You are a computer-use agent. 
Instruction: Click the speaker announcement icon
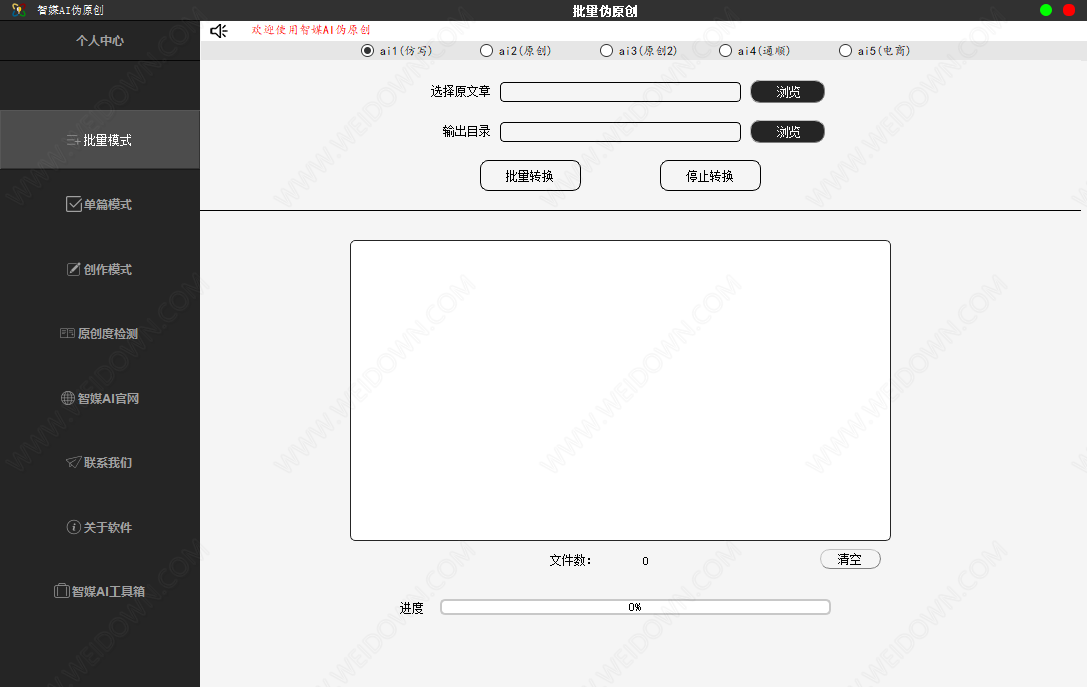(219, 31)
